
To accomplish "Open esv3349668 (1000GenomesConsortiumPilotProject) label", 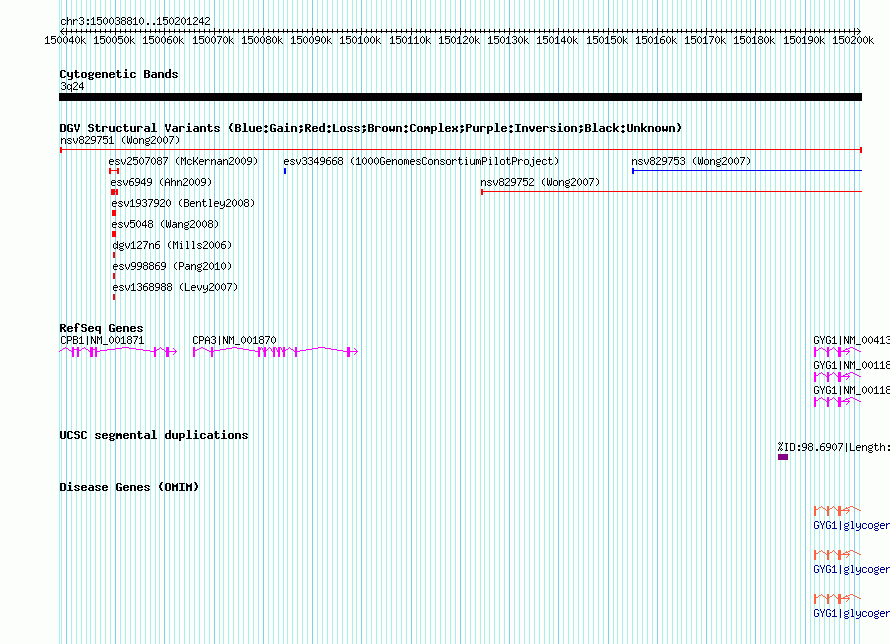I will 421,161.
